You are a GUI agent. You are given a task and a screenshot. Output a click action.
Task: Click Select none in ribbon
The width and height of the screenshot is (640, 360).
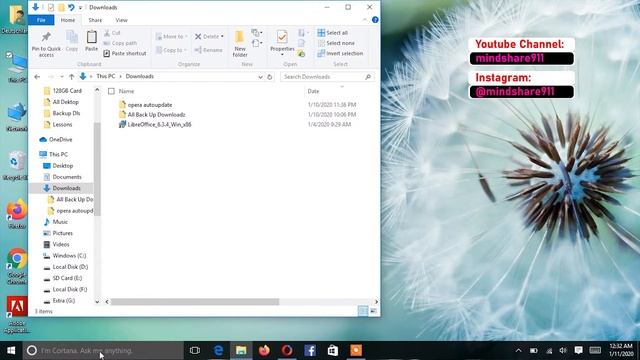336,43
